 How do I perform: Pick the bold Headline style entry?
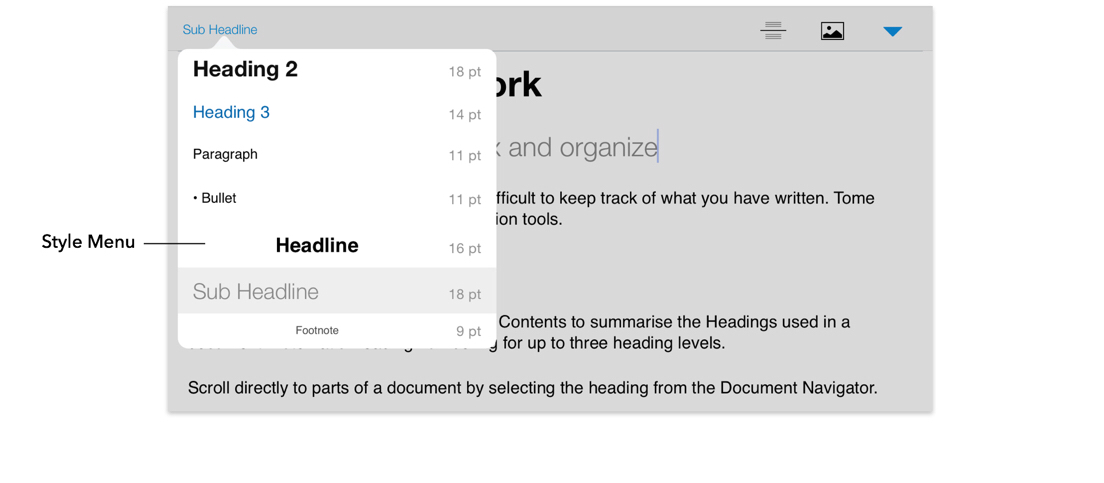pos(316,245)
